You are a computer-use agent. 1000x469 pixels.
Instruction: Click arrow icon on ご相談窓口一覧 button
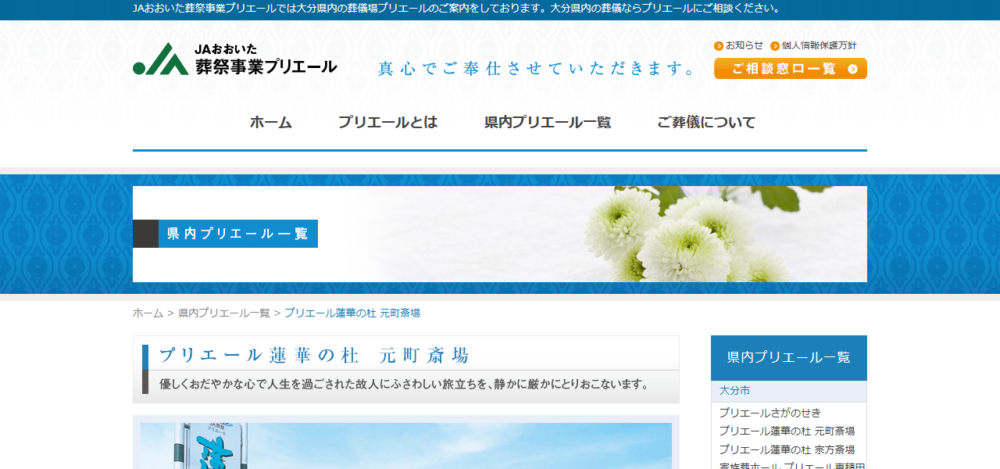click(x=852, y=69)
